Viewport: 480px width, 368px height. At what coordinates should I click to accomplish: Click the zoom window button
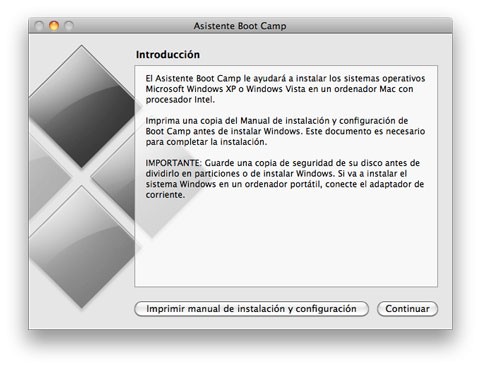click(x=69, y=26)
